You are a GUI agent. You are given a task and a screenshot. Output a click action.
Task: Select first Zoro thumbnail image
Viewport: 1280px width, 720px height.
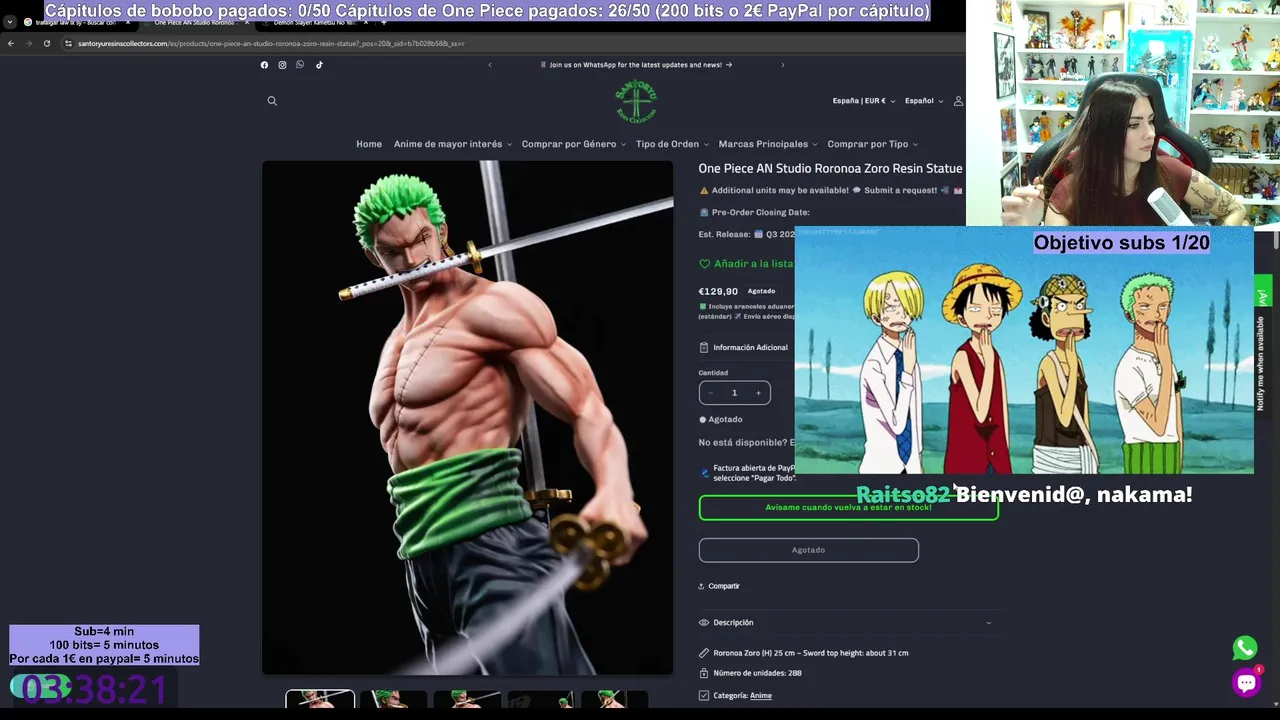click(x=320, y=699)
